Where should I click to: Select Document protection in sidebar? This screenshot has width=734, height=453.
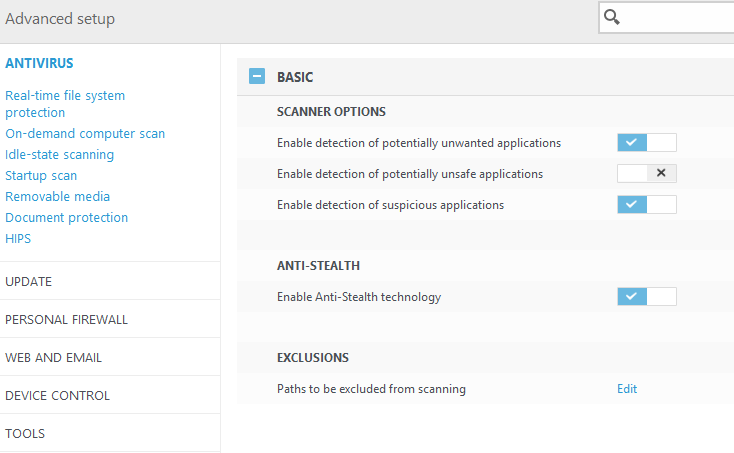tap(67, 218)
